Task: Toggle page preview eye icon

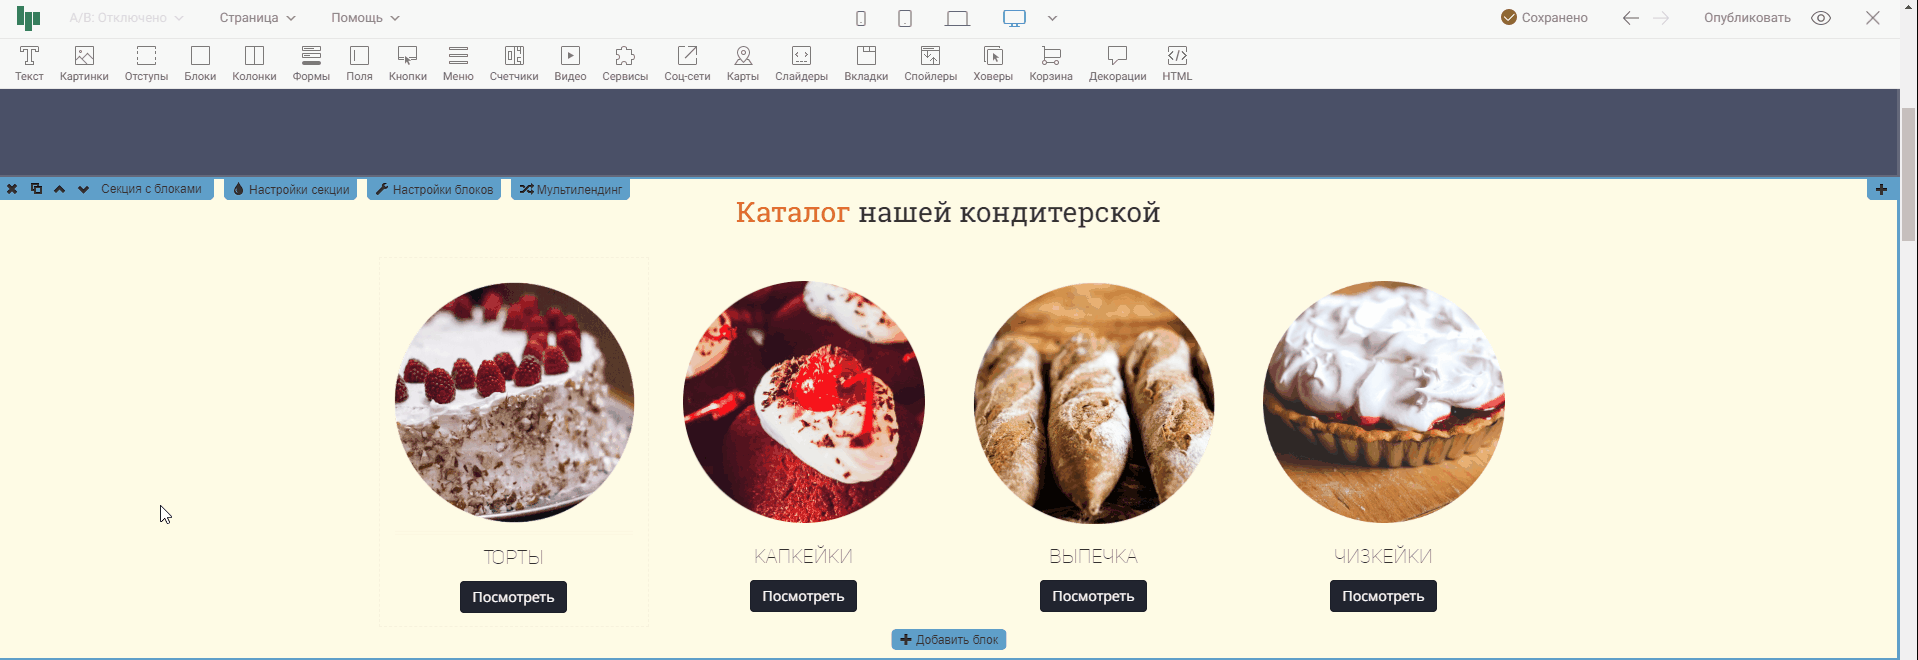Action: tap(1821, 18)
